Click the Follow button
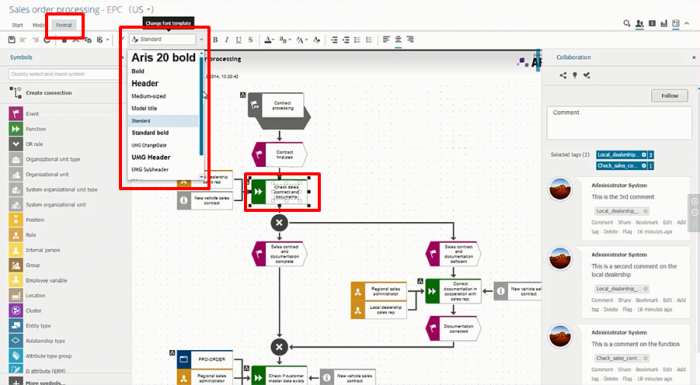This screenshot has height=385, width=700. tap(669, 96)
